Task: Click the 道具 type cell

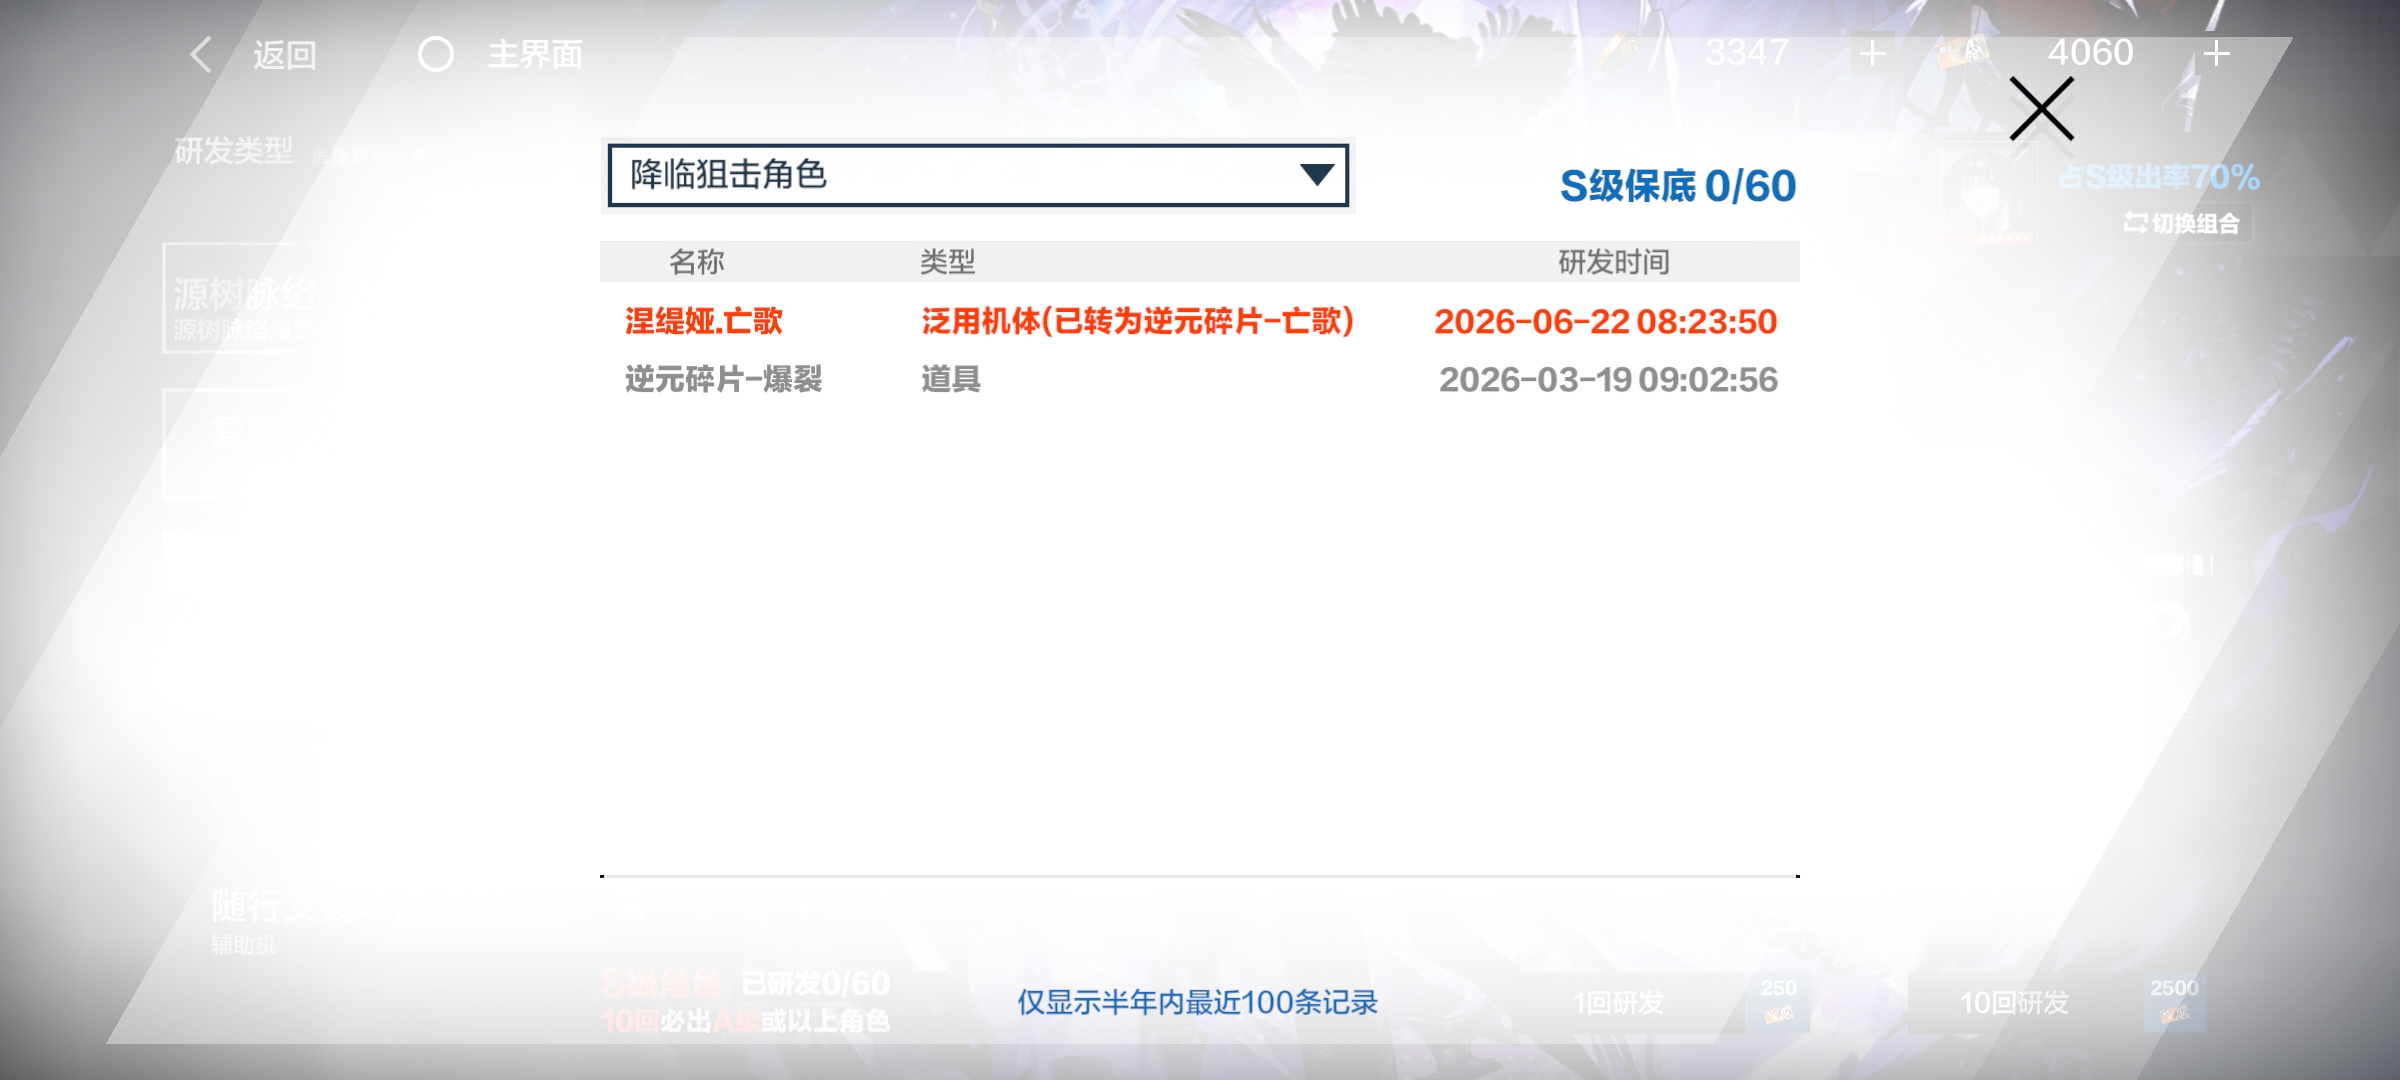Action: point(950,379)
